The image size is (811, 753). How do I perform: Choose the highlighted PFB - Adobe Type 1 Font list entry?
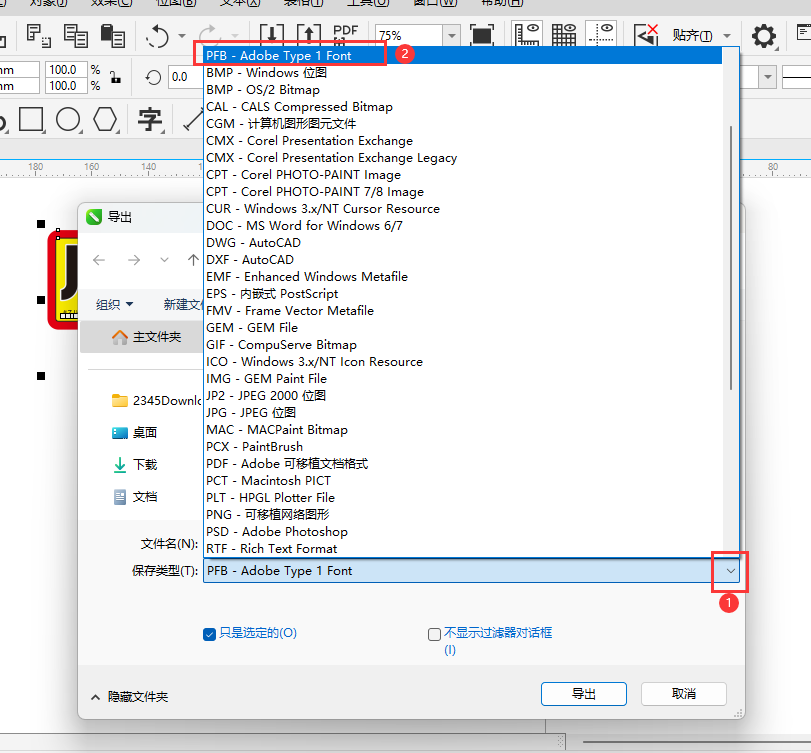[x=463, y=56]
